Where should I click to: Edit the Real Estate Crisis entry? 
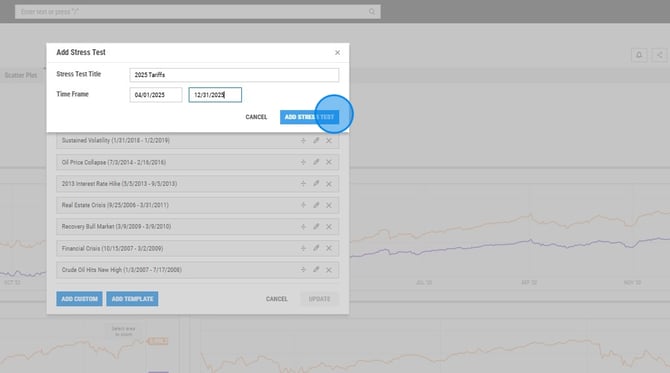pyautogui.click(x=316, y=205)
